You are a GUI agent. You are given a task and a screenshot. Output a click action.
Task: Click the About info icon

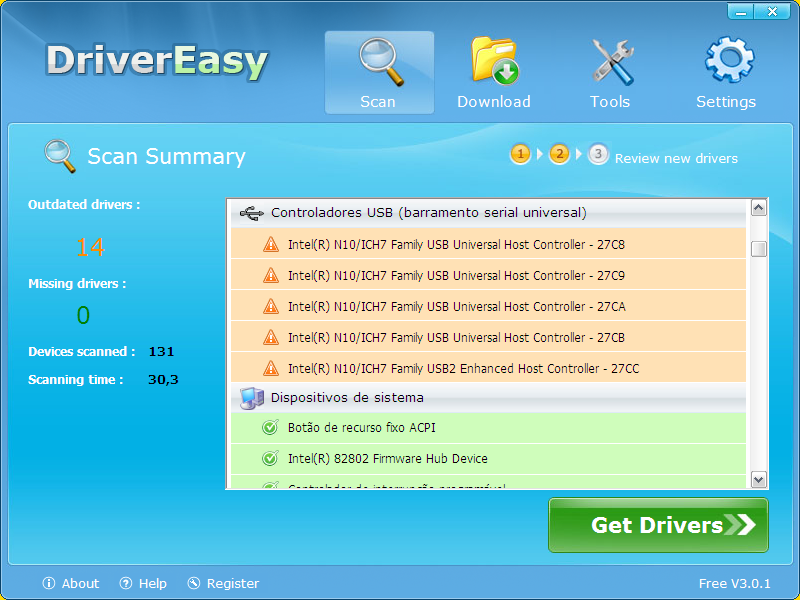pyautogui.click(x=49, y=583)
